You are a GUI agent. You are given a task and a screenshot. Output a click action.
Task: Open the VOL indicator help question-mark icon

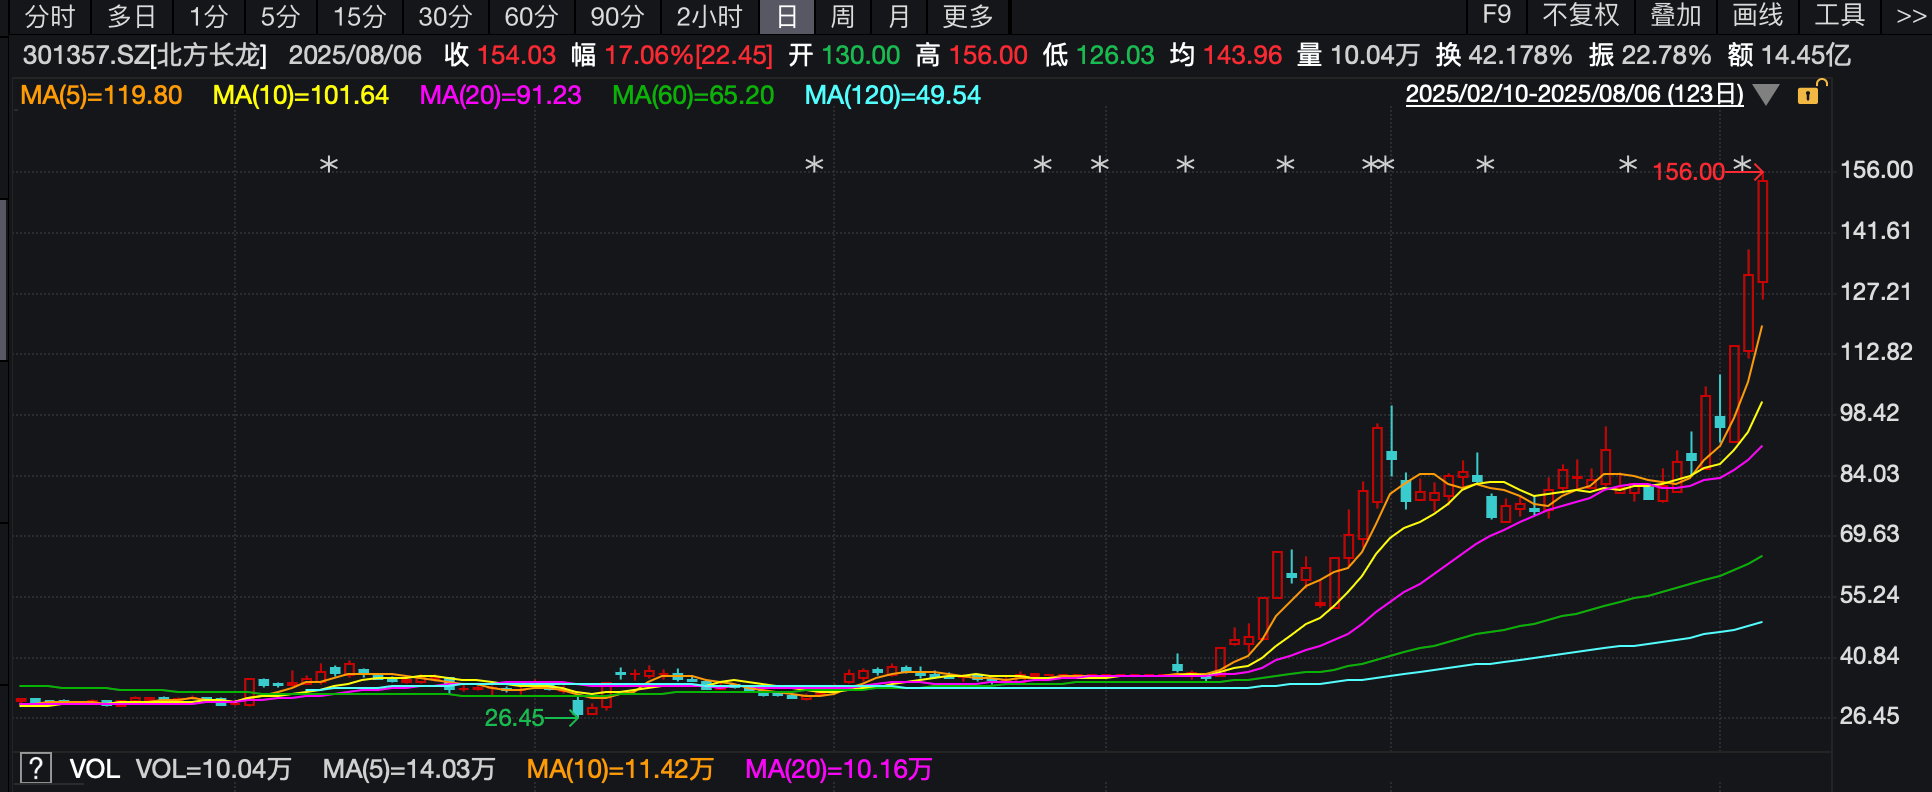pyautogui.click(x=35, y=768)
